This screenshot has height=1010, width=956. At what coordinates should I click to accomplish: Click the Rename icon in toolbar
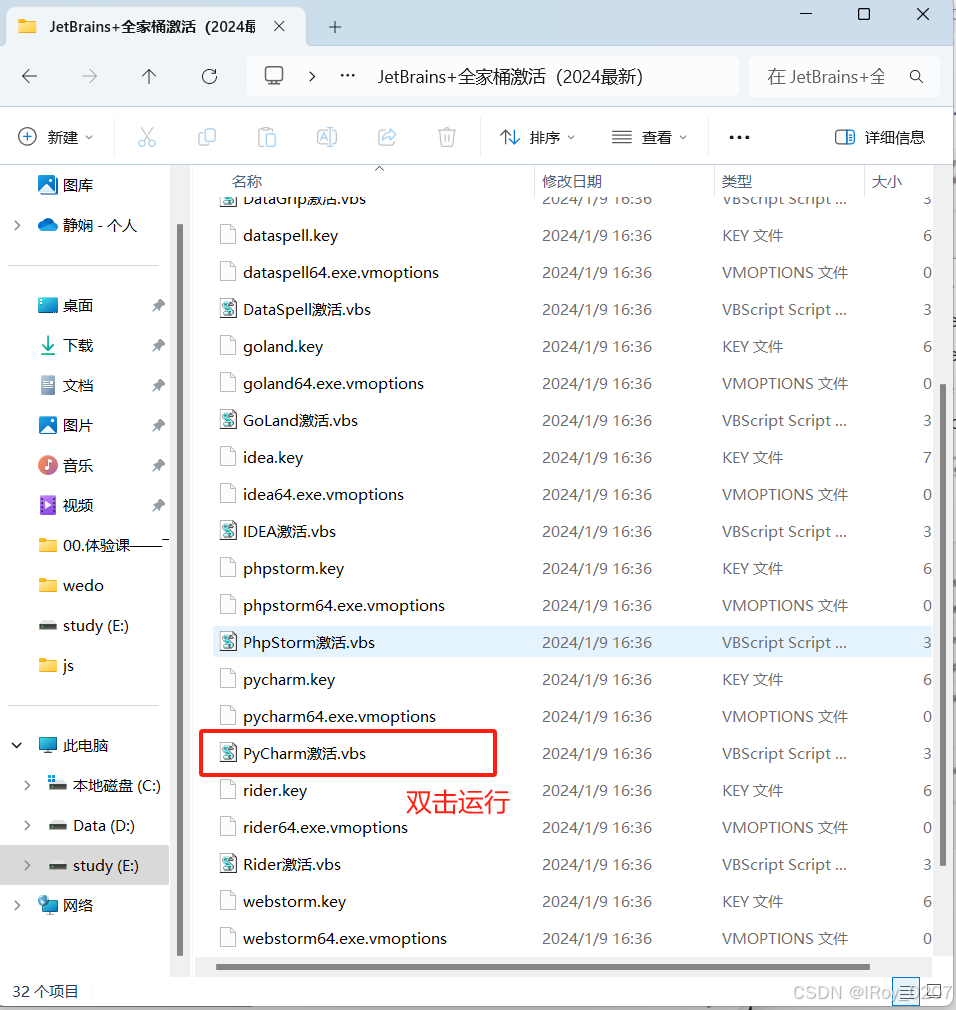pos(327,137)
